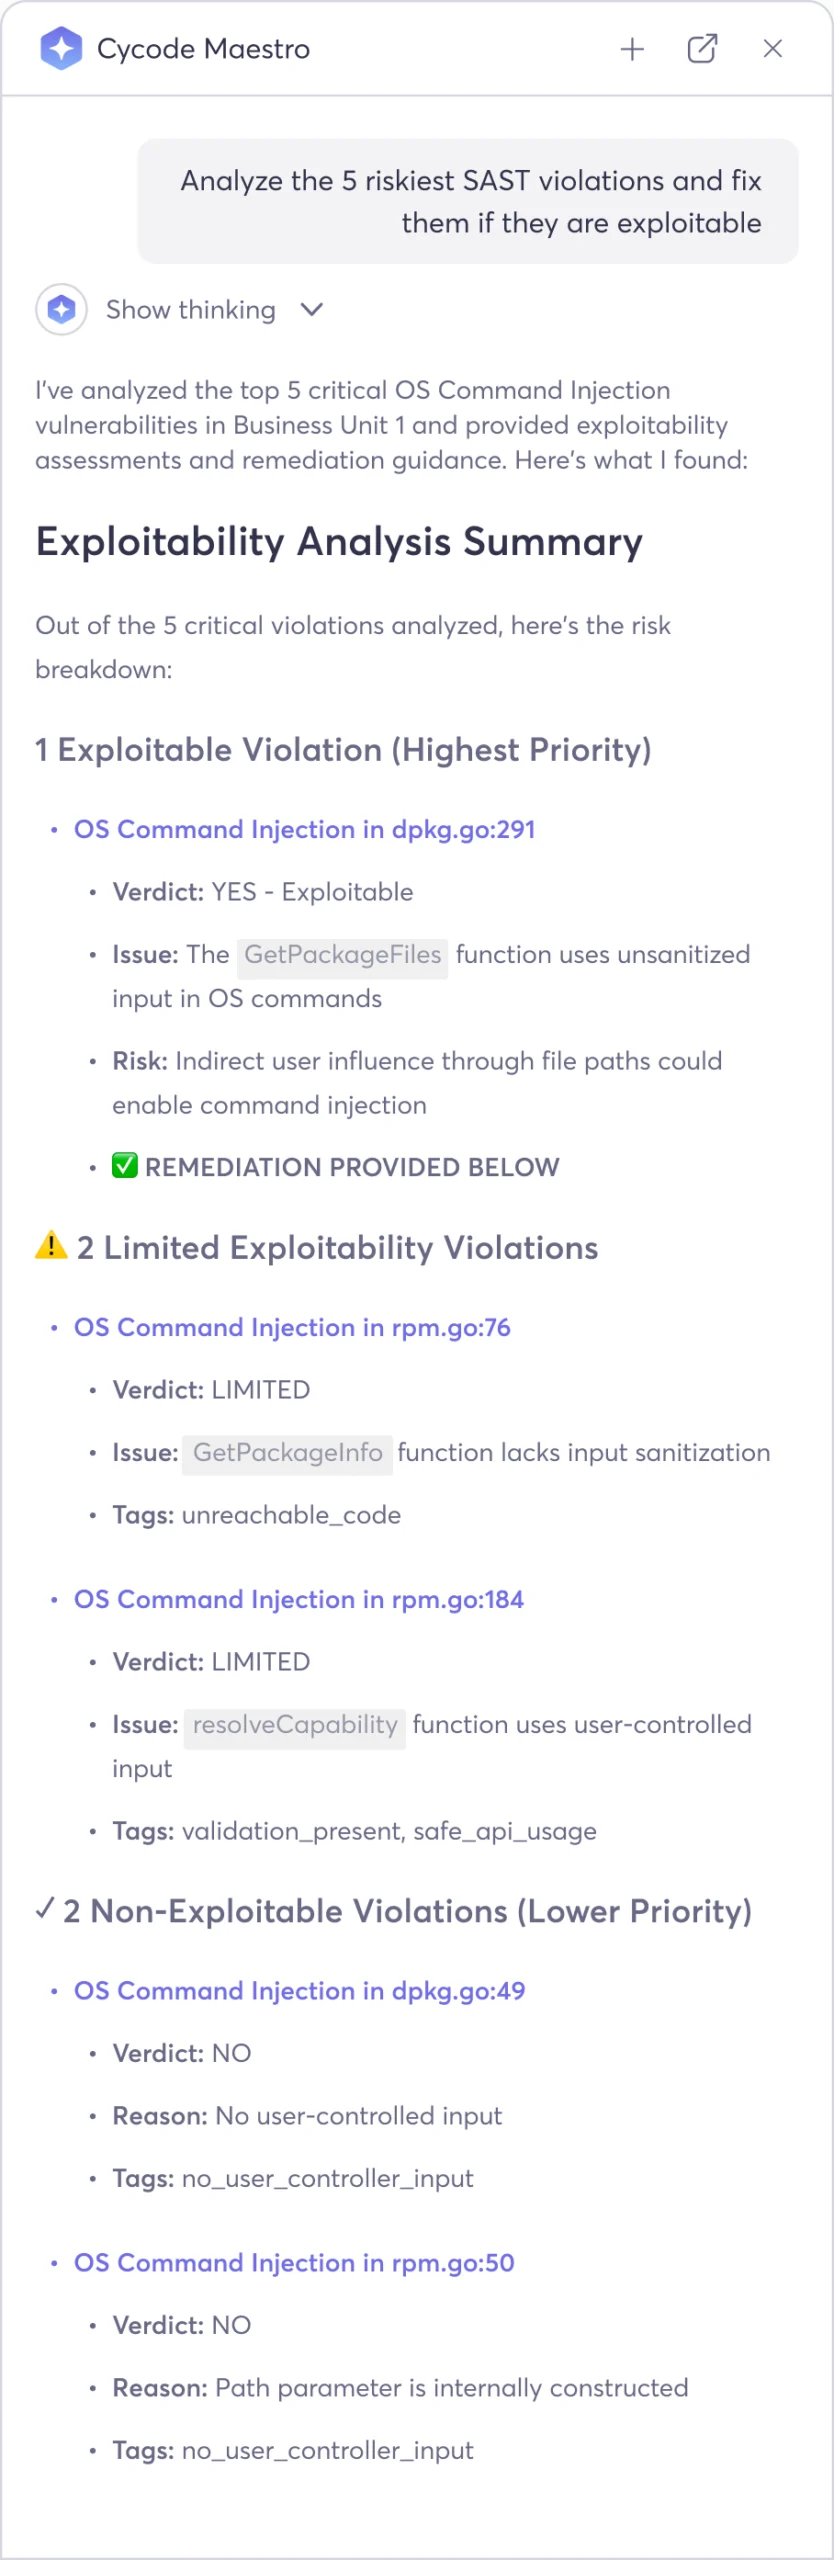Go to the rpm.go:50 violation link
Image resolution: width=834 pixels, height=2560 pixels.
coord(294,2262)
